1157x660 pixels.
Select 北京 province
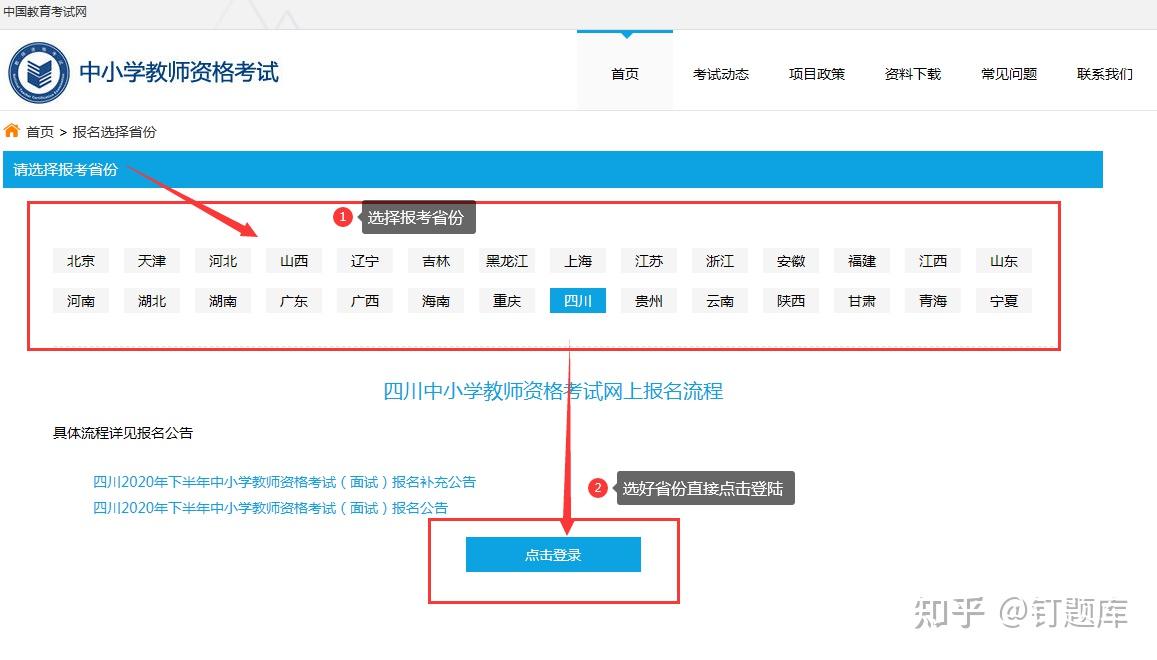click(80, 261)
